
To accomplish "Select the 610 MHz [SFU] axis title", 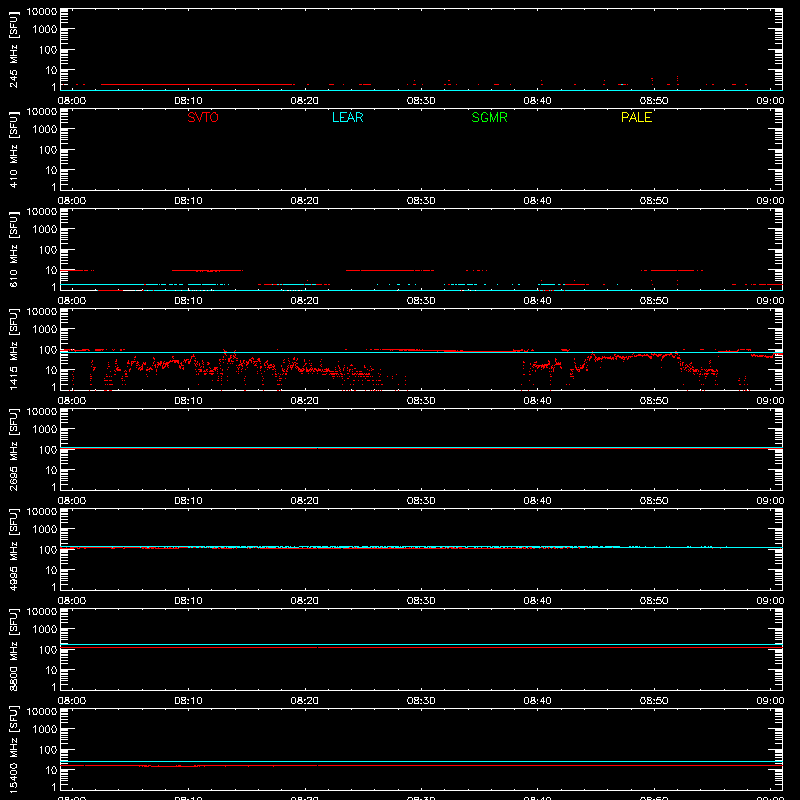I will pos(13,249).
